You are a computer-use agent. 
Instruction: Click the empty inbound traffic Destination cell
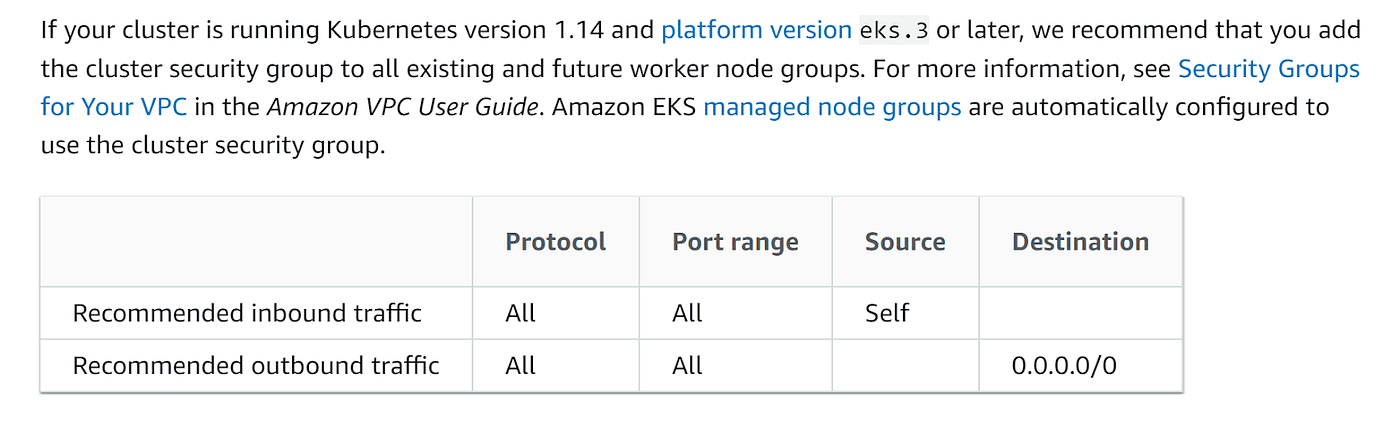1080,313
